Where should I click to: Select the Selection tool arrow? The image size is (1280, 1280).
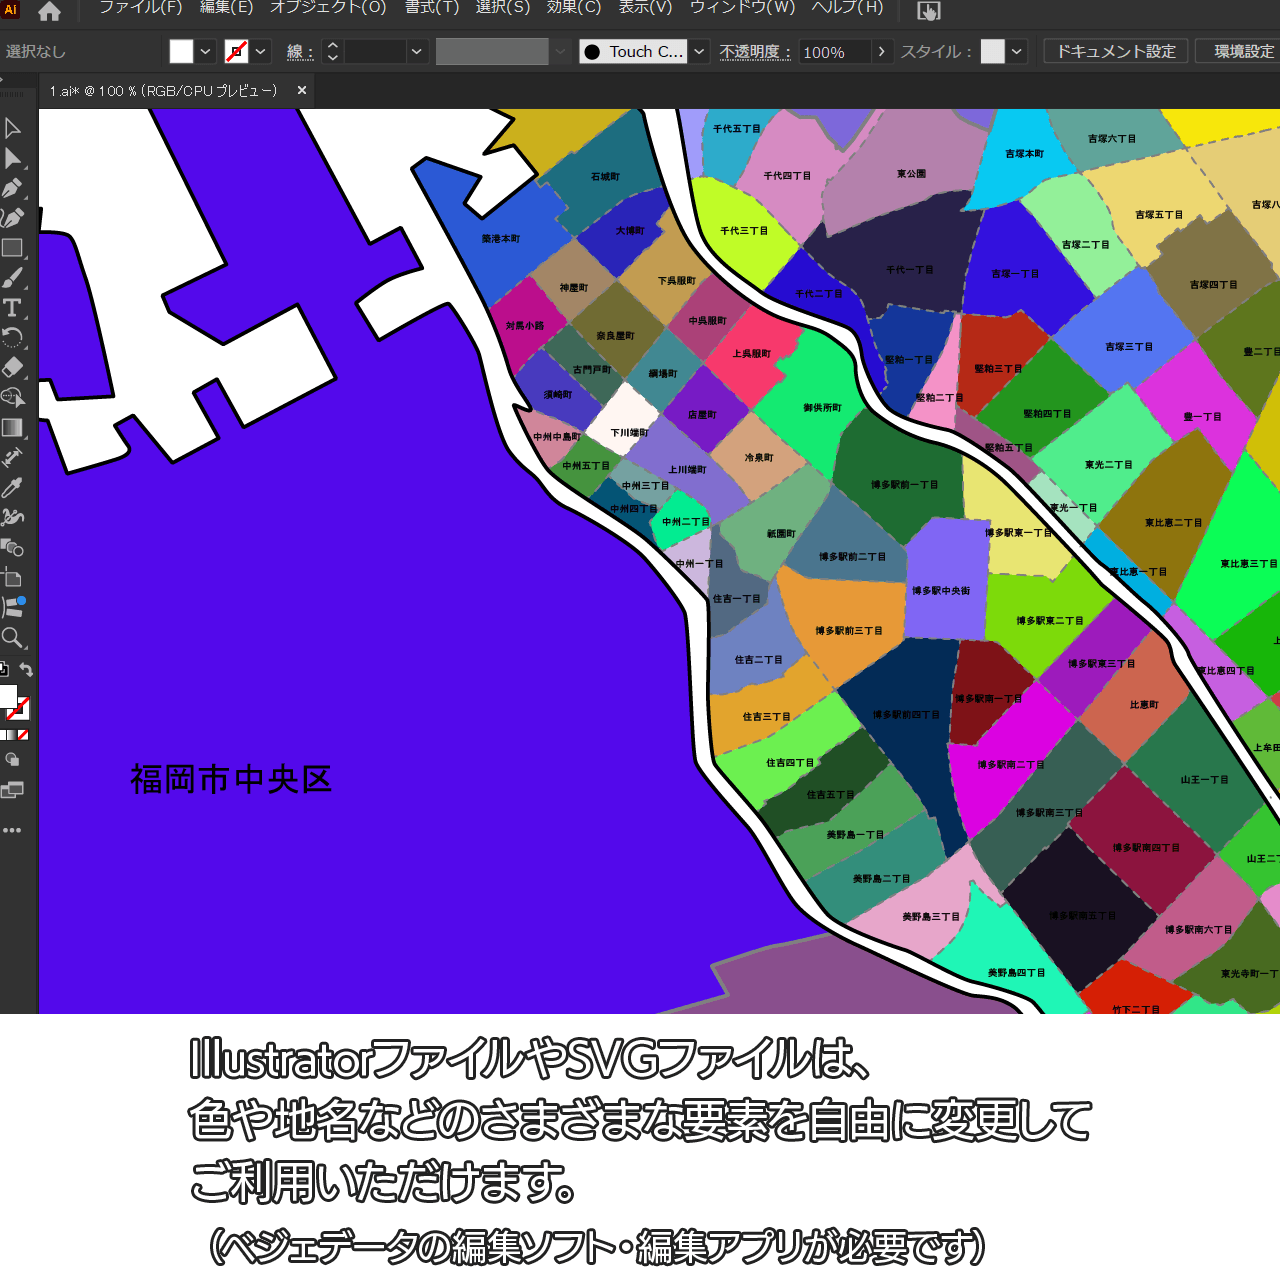coord(13,128)
